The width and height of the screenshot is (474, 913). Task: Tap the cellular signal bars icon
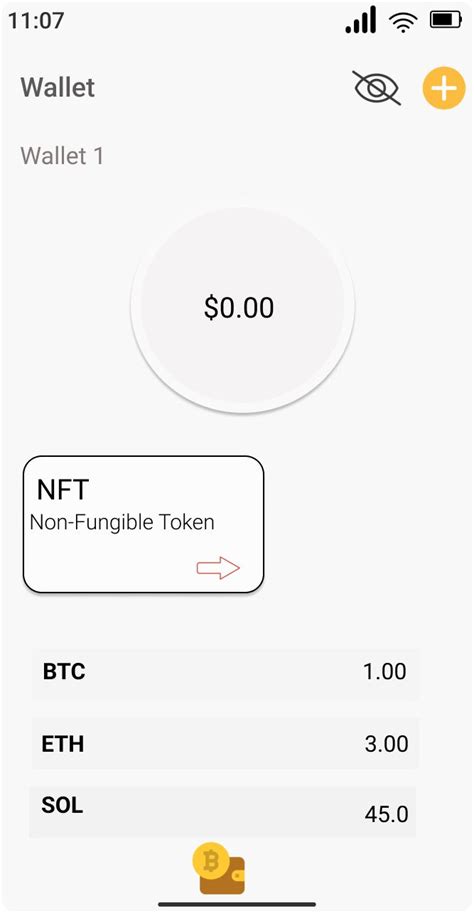click(360, 22)
